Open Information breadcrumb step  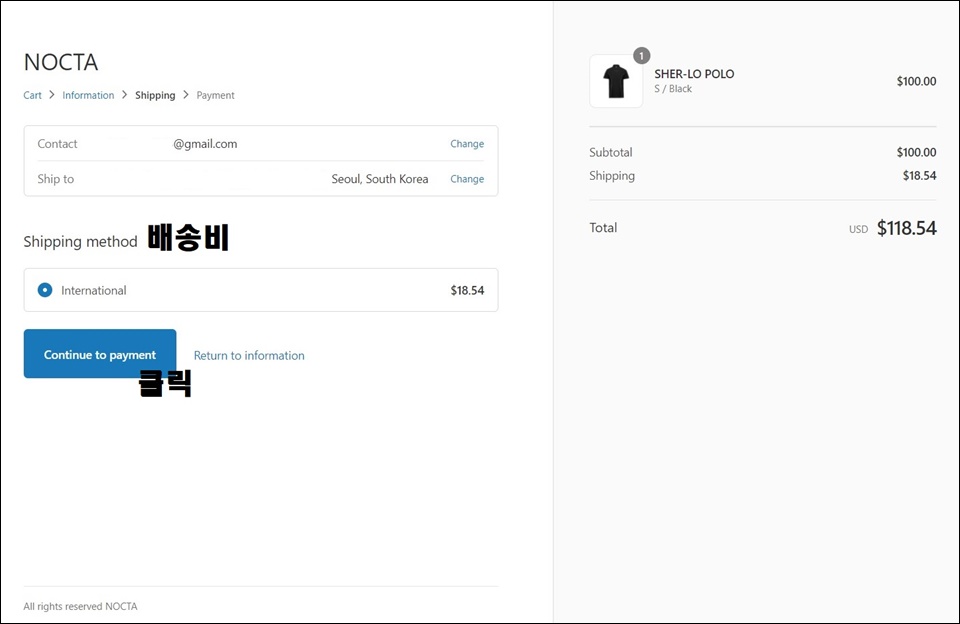(x=88, y=95)
